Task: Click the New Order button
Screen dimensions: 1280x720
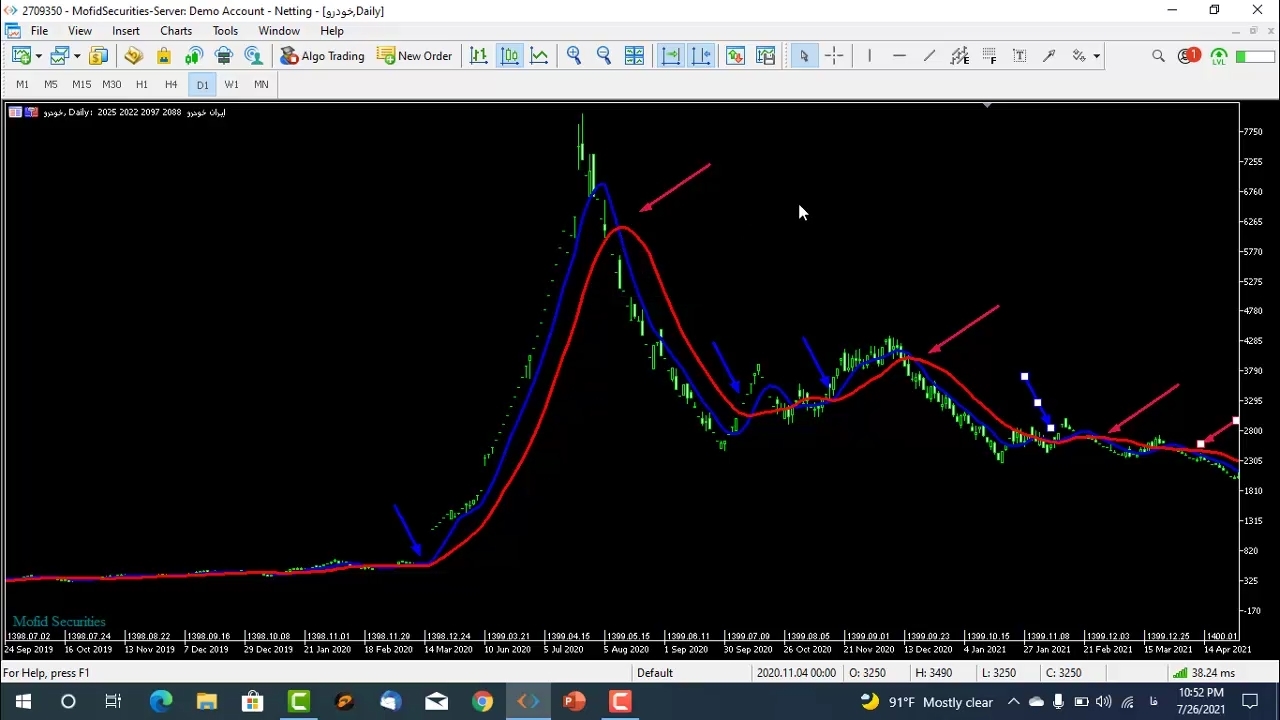Action: [x=414, y=56]
